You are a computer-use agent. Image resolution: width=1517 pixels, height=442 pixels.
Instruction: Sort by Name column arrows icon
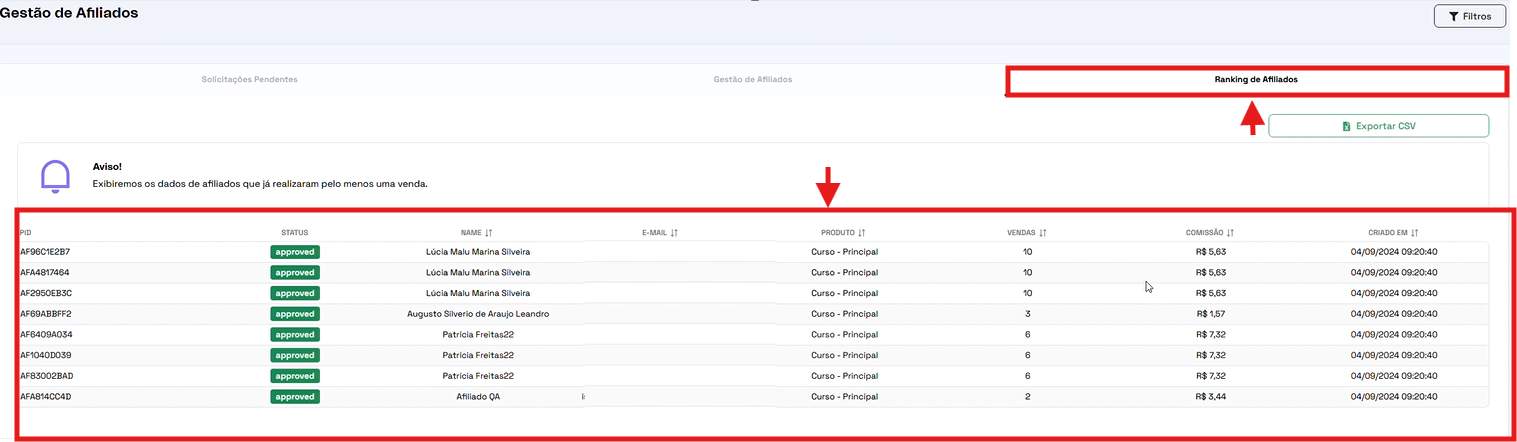tap(488, 233)
